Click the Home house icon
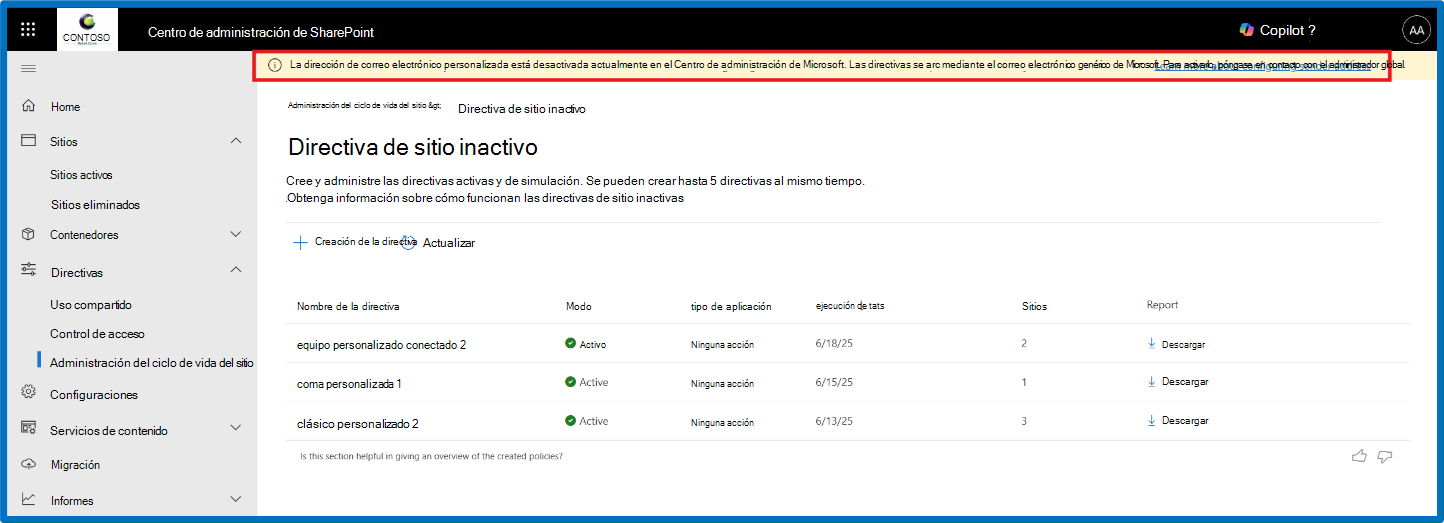1444x523 pixels. coord(29,106)
